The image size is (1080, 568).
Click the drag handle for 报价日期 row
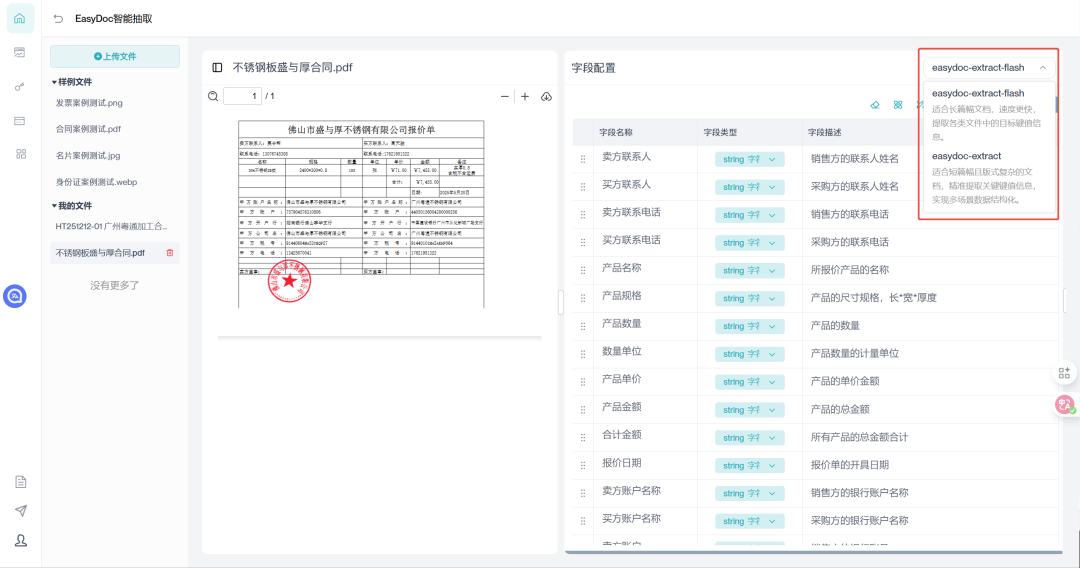[x=583, y=465]
